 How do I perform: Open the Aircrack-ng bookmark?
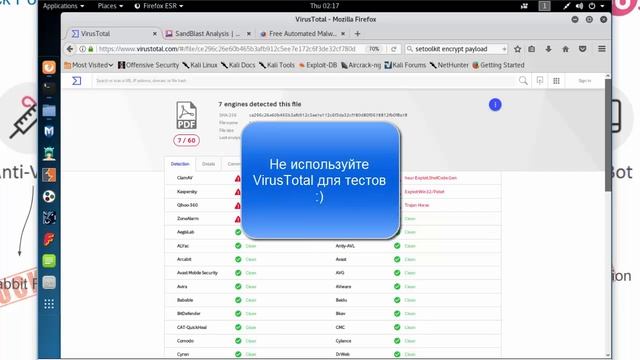(361, 65)
